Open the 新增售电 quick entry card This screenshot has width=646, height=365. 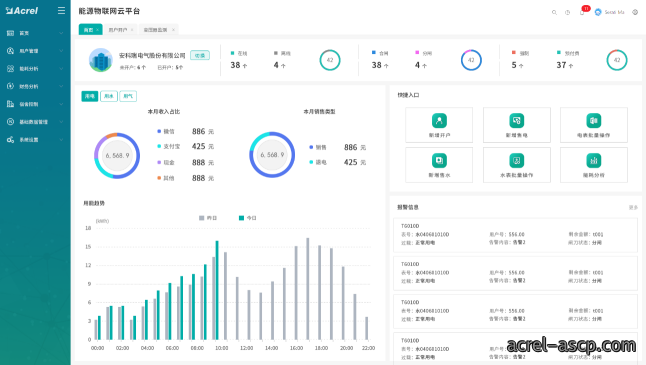point(517,125)
